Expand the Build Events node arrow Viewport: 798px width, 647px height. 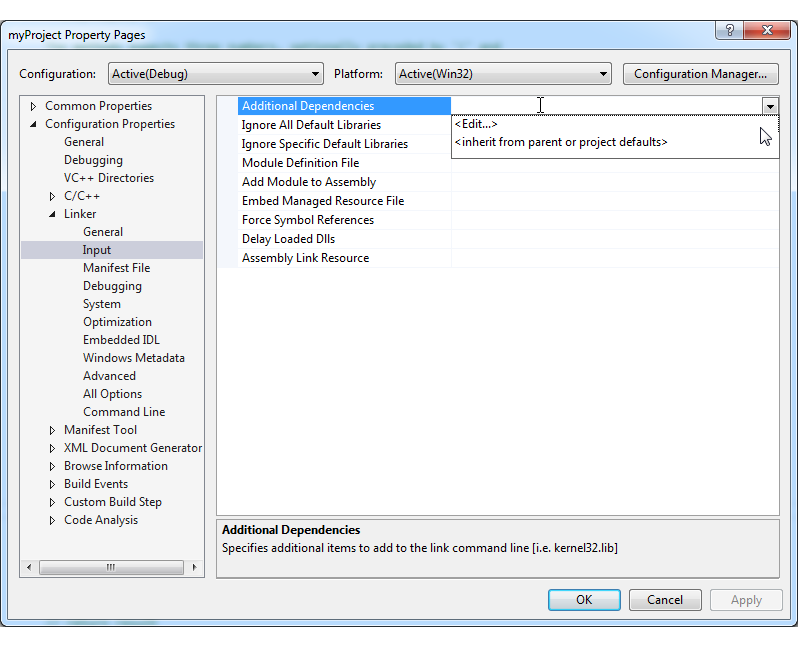[x=52, y=484]
